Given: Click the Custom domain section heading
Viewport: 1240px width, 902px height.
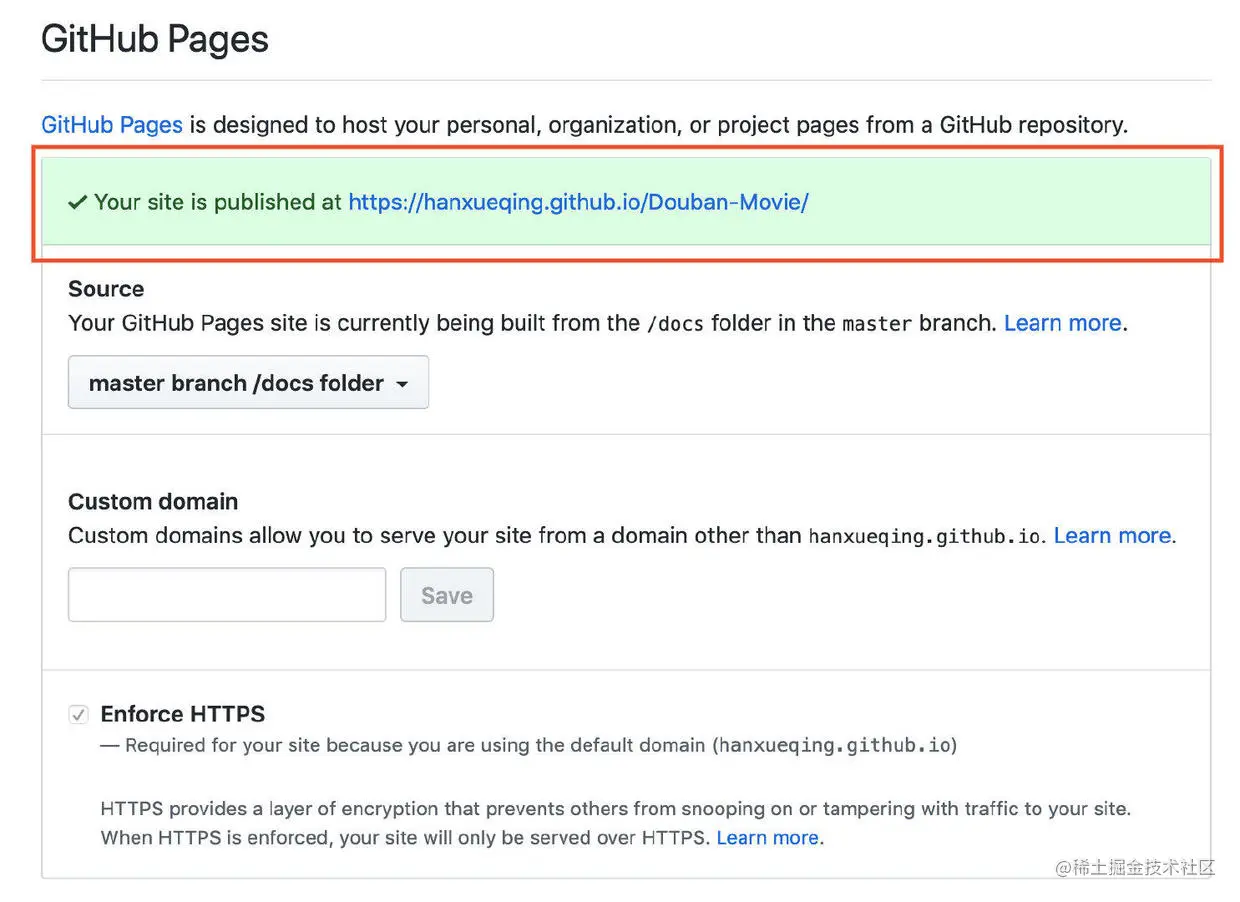Looking at the screenshot, I should point(153,501).
